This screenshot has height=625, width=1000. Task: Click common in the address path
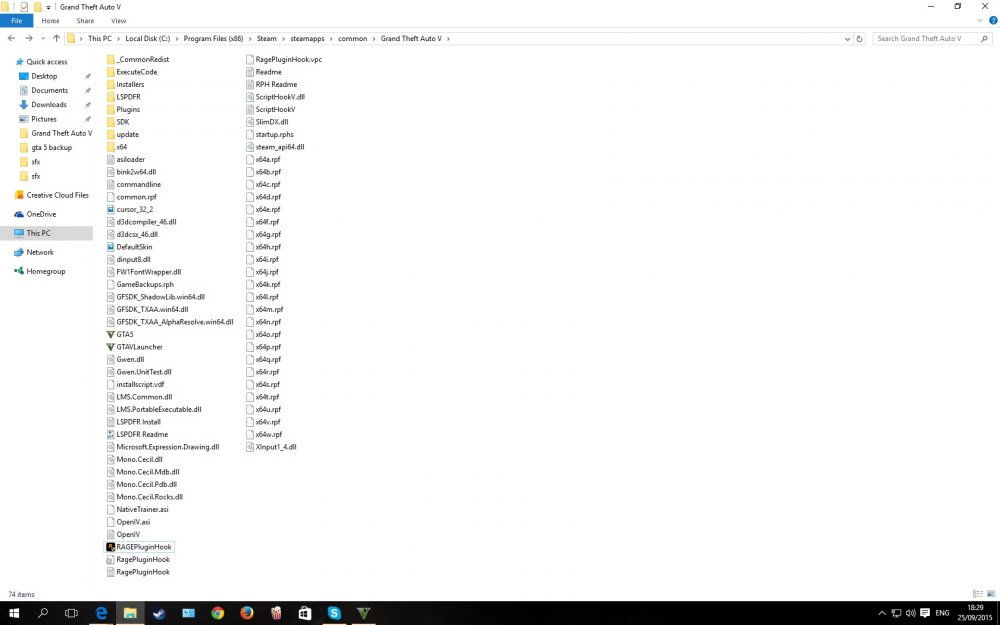coord(353,39)
